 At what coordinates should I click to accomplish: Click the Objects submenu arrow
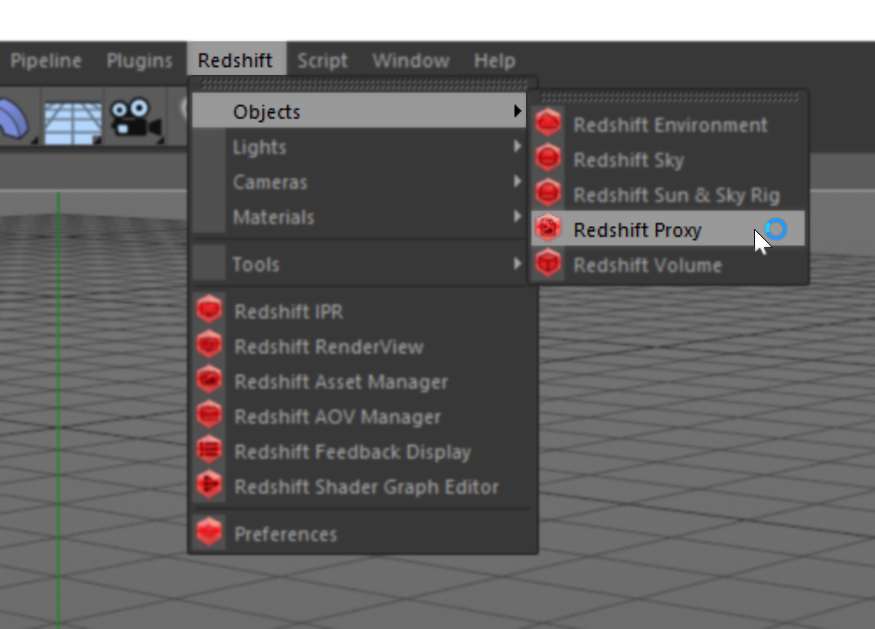tap(517, 111)
